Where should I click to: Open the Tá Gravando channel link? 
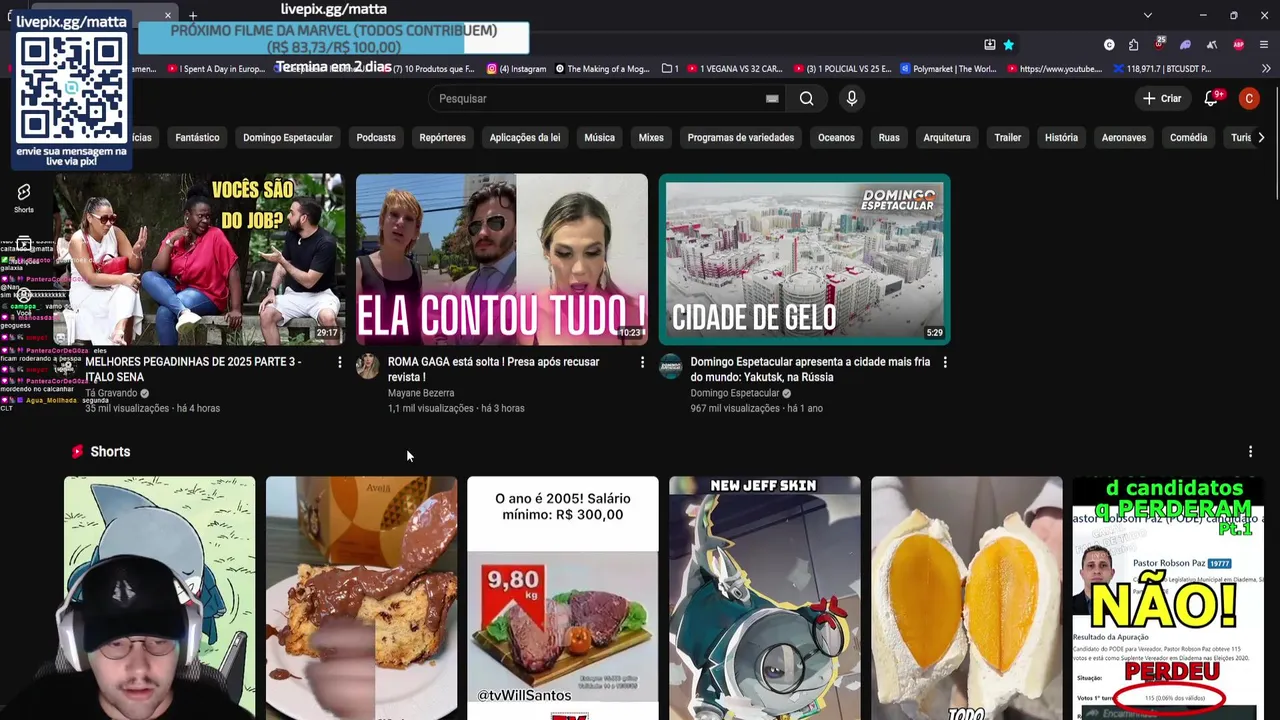click(111, 393)
